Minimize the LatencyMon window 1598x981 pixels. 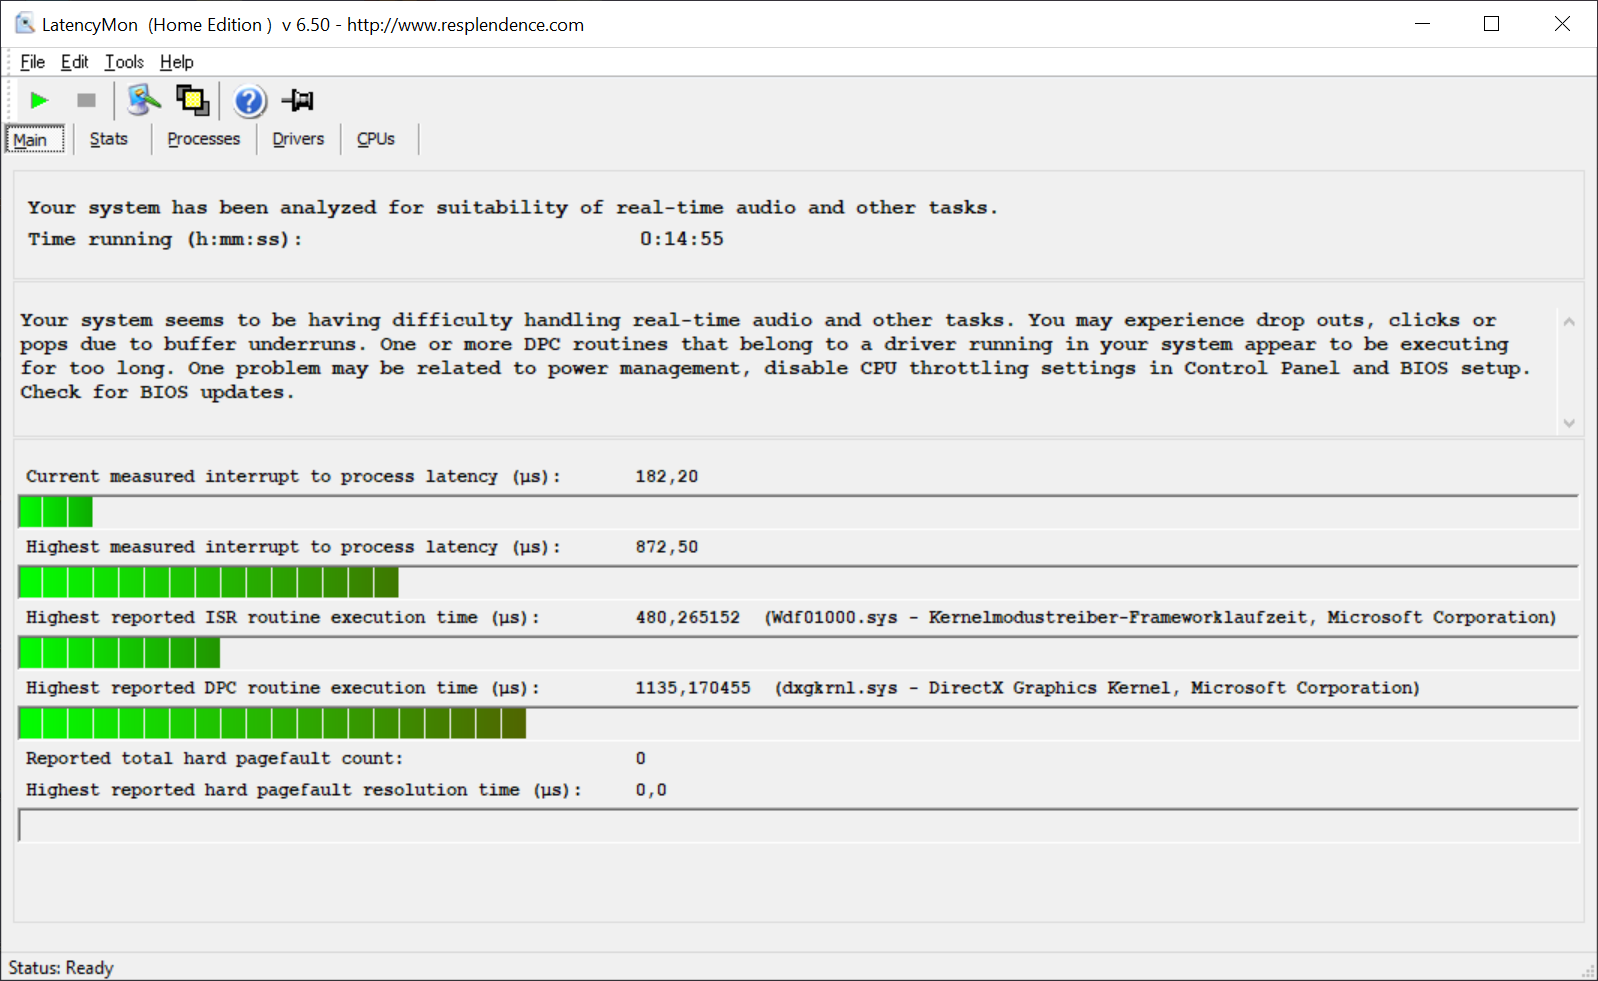[x=1423, y=24]
